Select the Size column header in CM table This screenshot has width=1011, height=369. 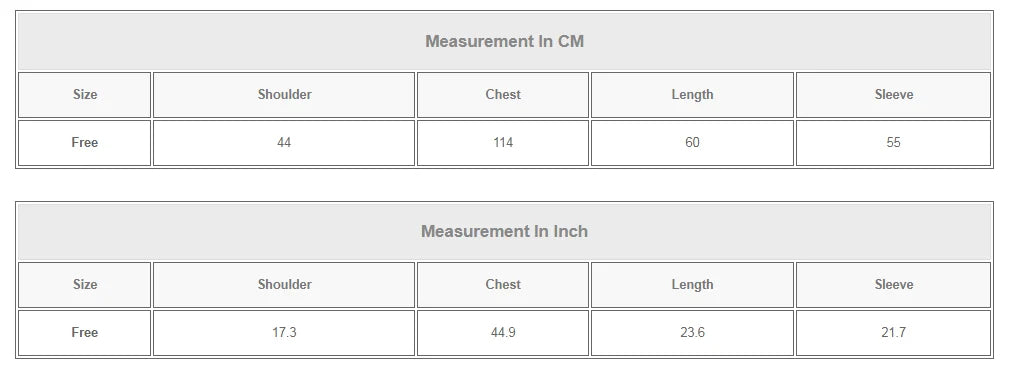point(84,95)
